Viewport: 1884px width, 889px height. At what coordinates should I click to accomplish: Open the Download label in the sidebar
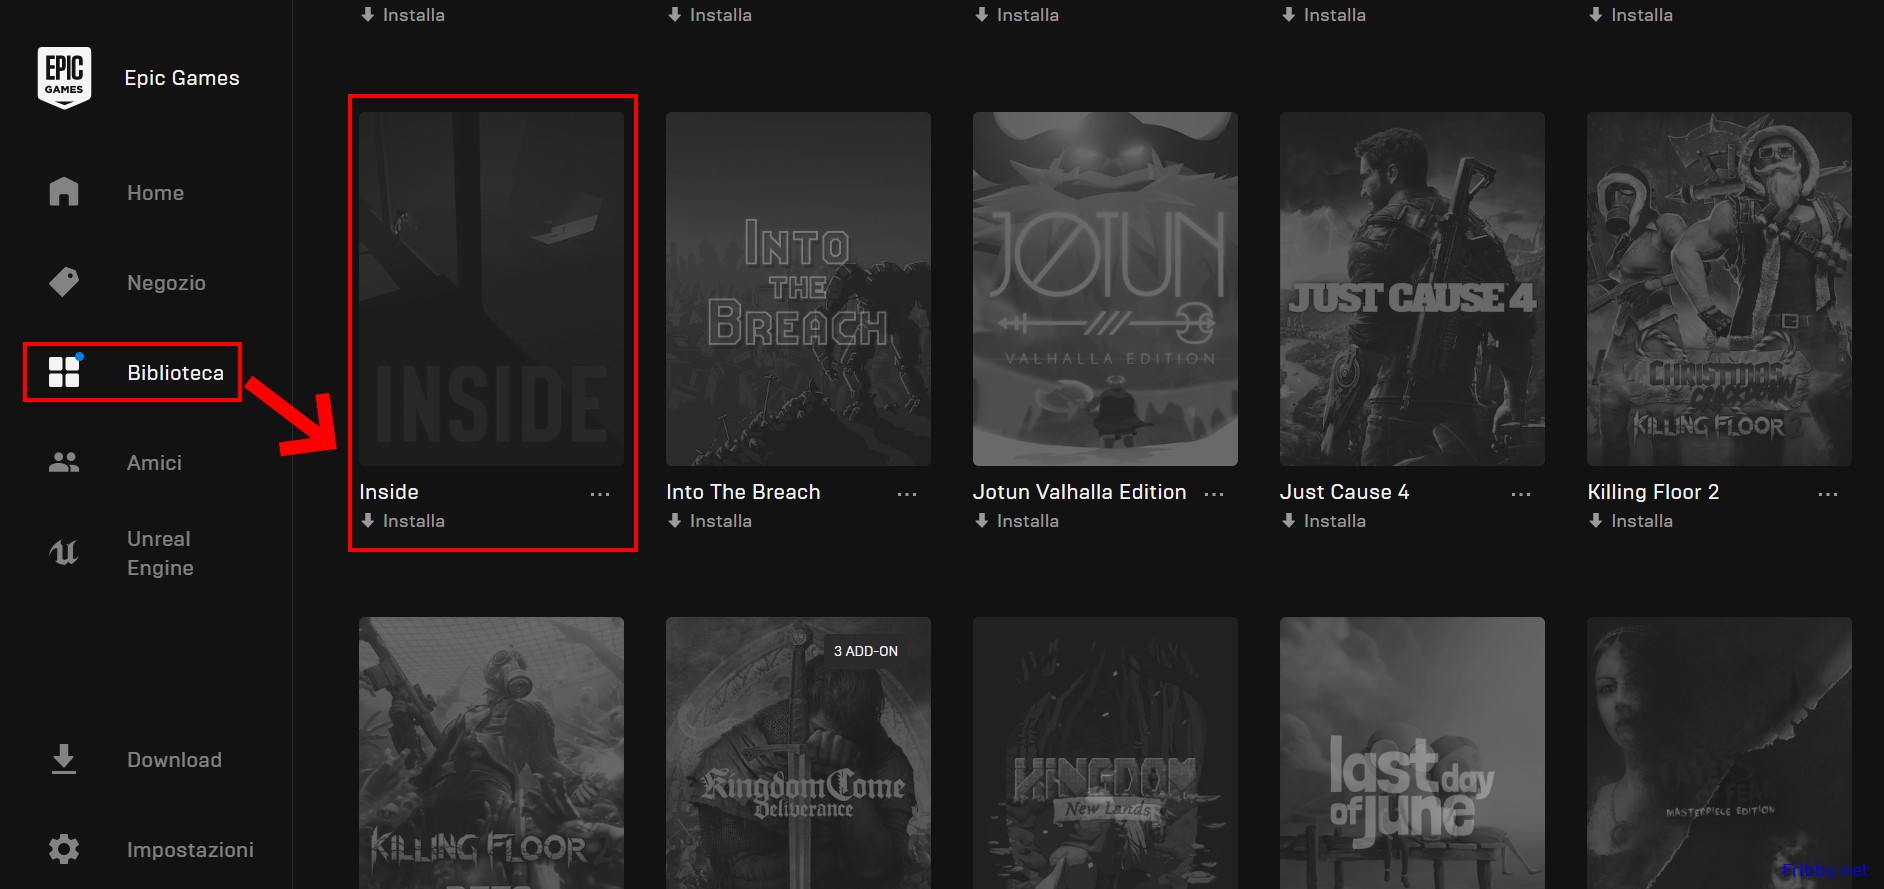point(174,760)
